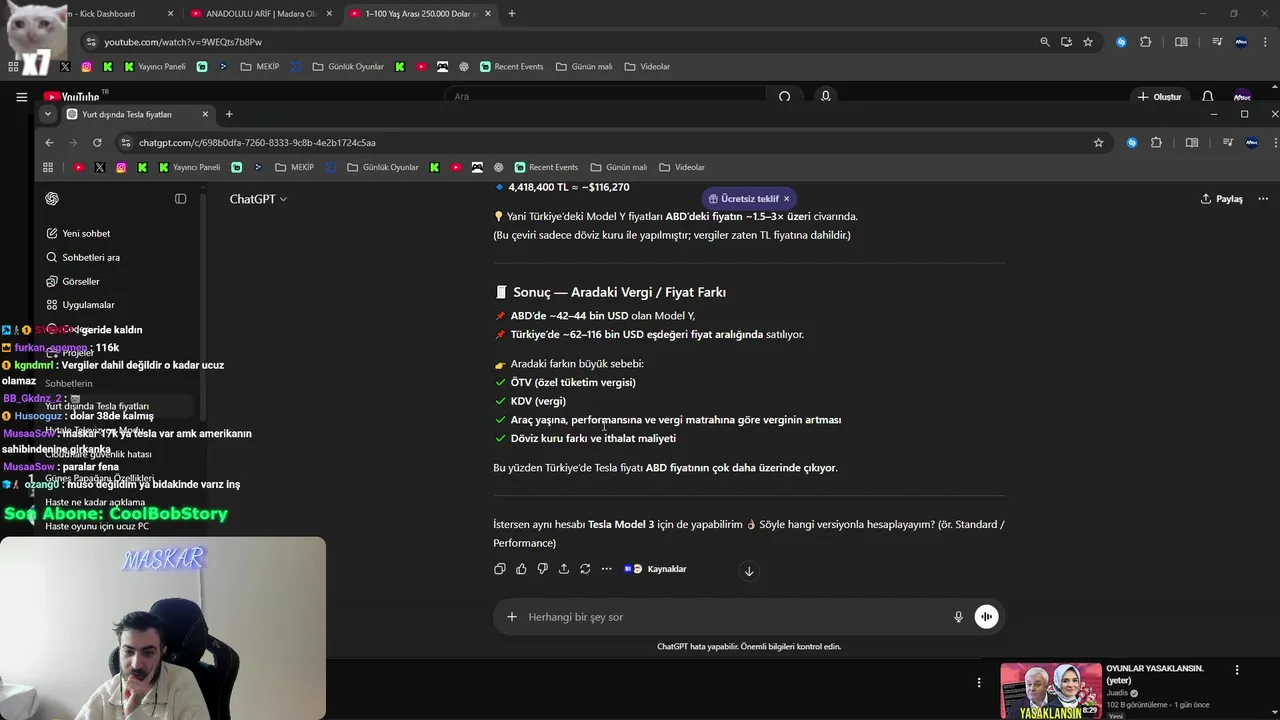Viewport: 1280px width, 720px height.
Task: Copy the ChatGPT response with the copy icon
Action: click(500, 569)
